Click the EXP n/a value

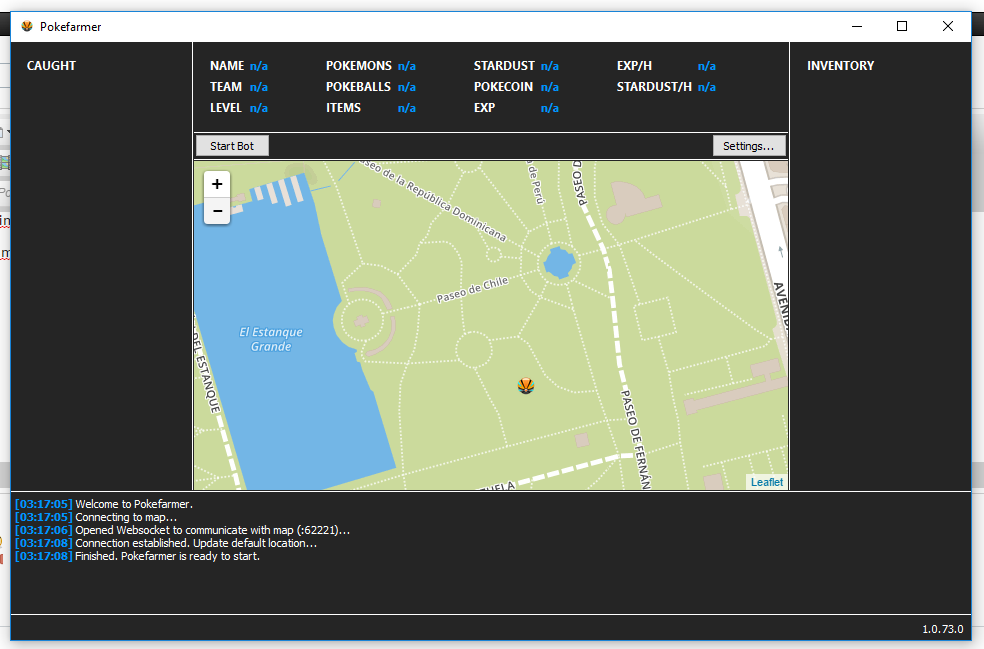click(x=550, y=108)
